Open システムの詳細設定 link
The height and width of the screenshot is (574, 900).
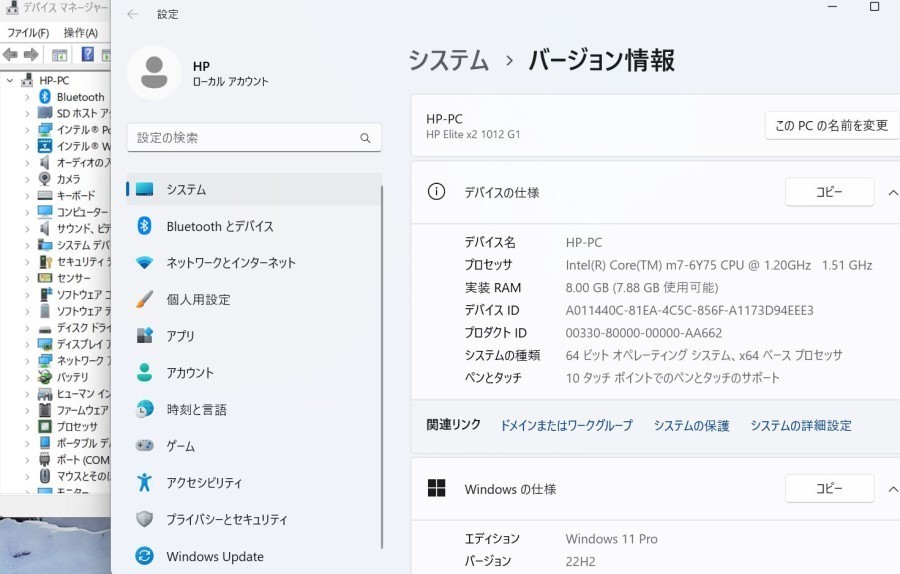tap(801, 425)
